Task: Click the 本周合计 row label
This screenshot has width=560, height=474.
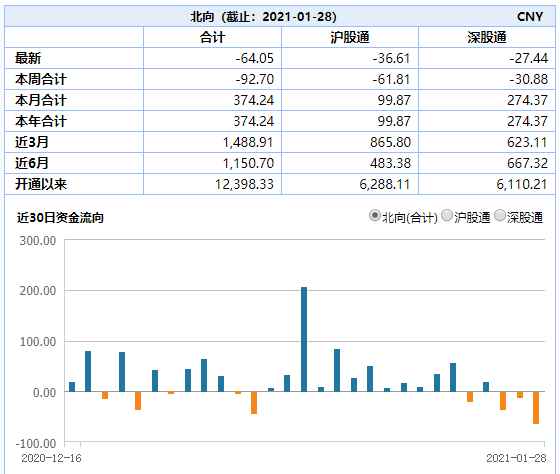Action: point(41,79)
